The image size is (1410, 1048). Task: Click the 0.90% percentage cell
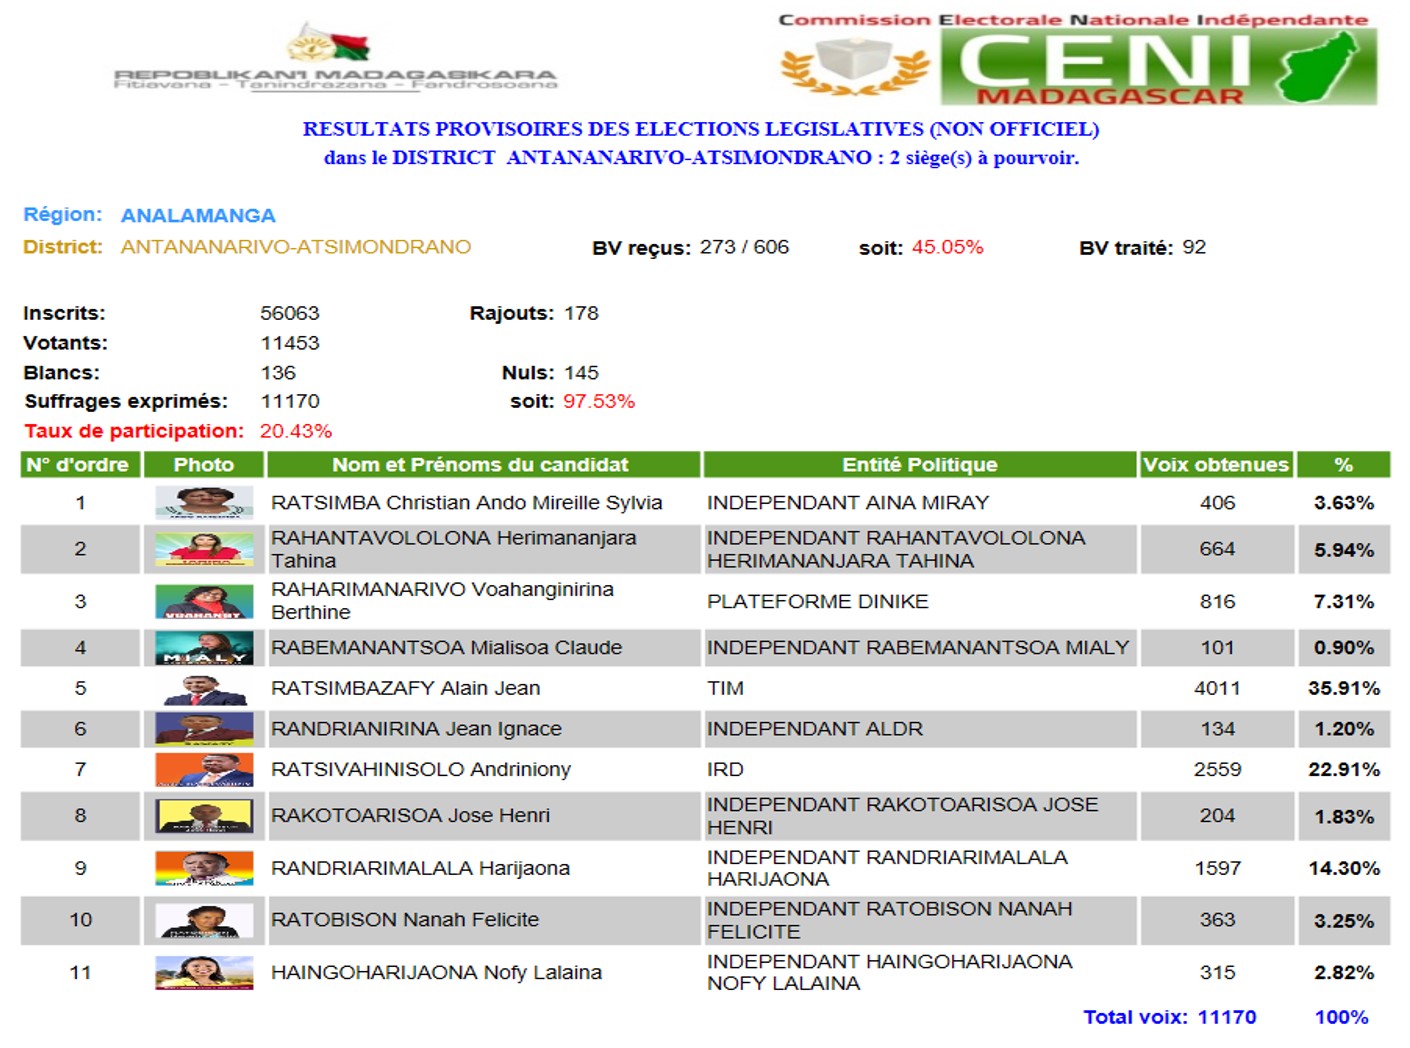pos(1344,648)
